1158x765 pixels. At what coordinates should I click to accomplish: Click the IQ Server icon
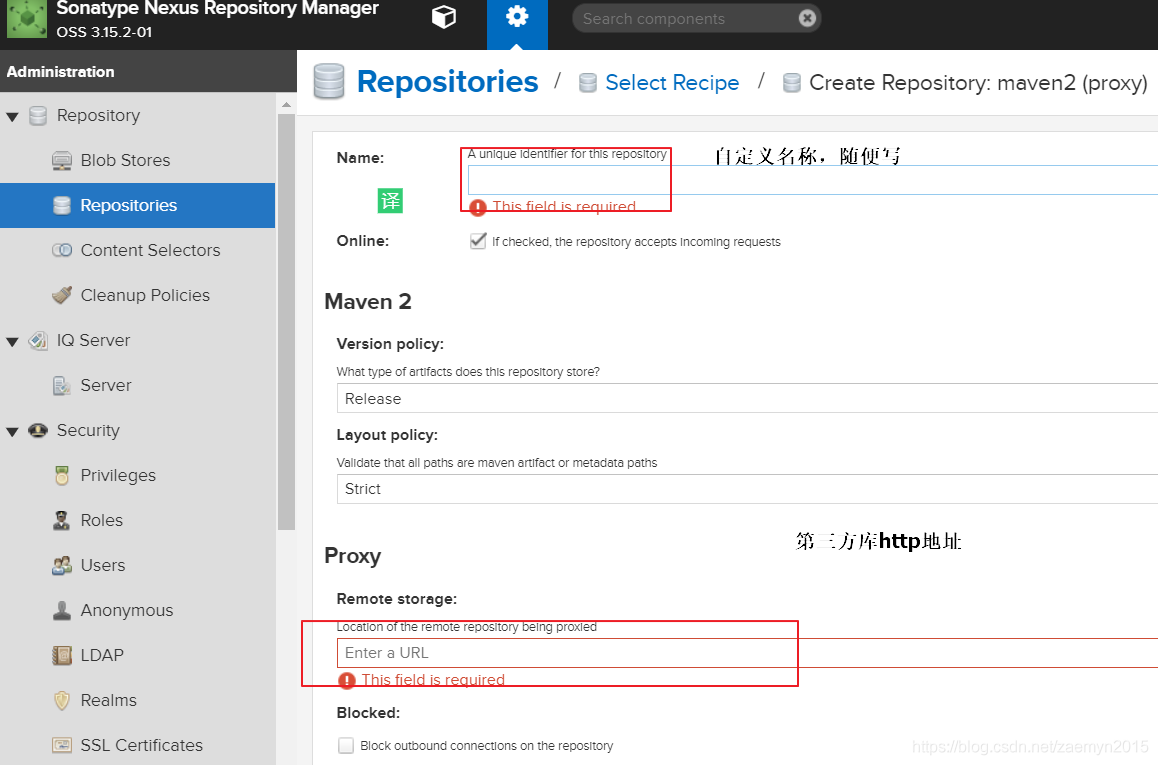pyautogui.click(x=38, y=340)
